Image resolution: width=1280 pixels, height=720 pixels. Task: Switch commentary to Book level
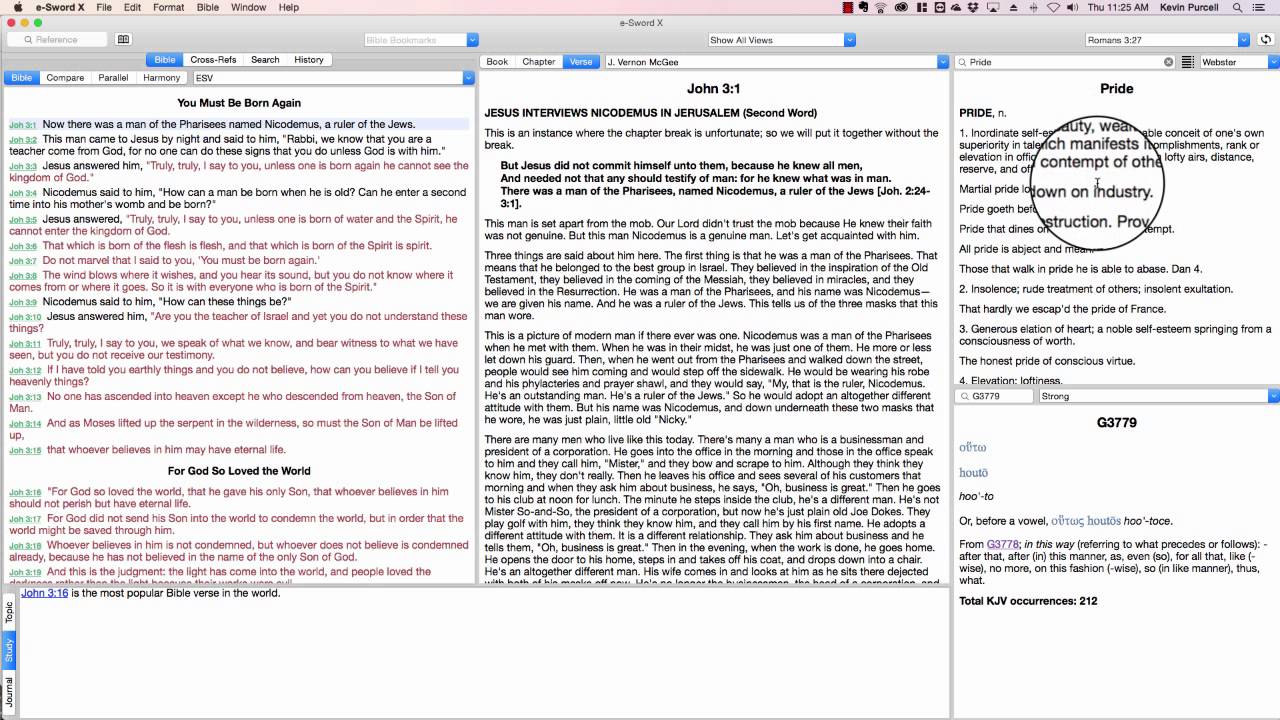pyautogui.click(x=497, y=62)
